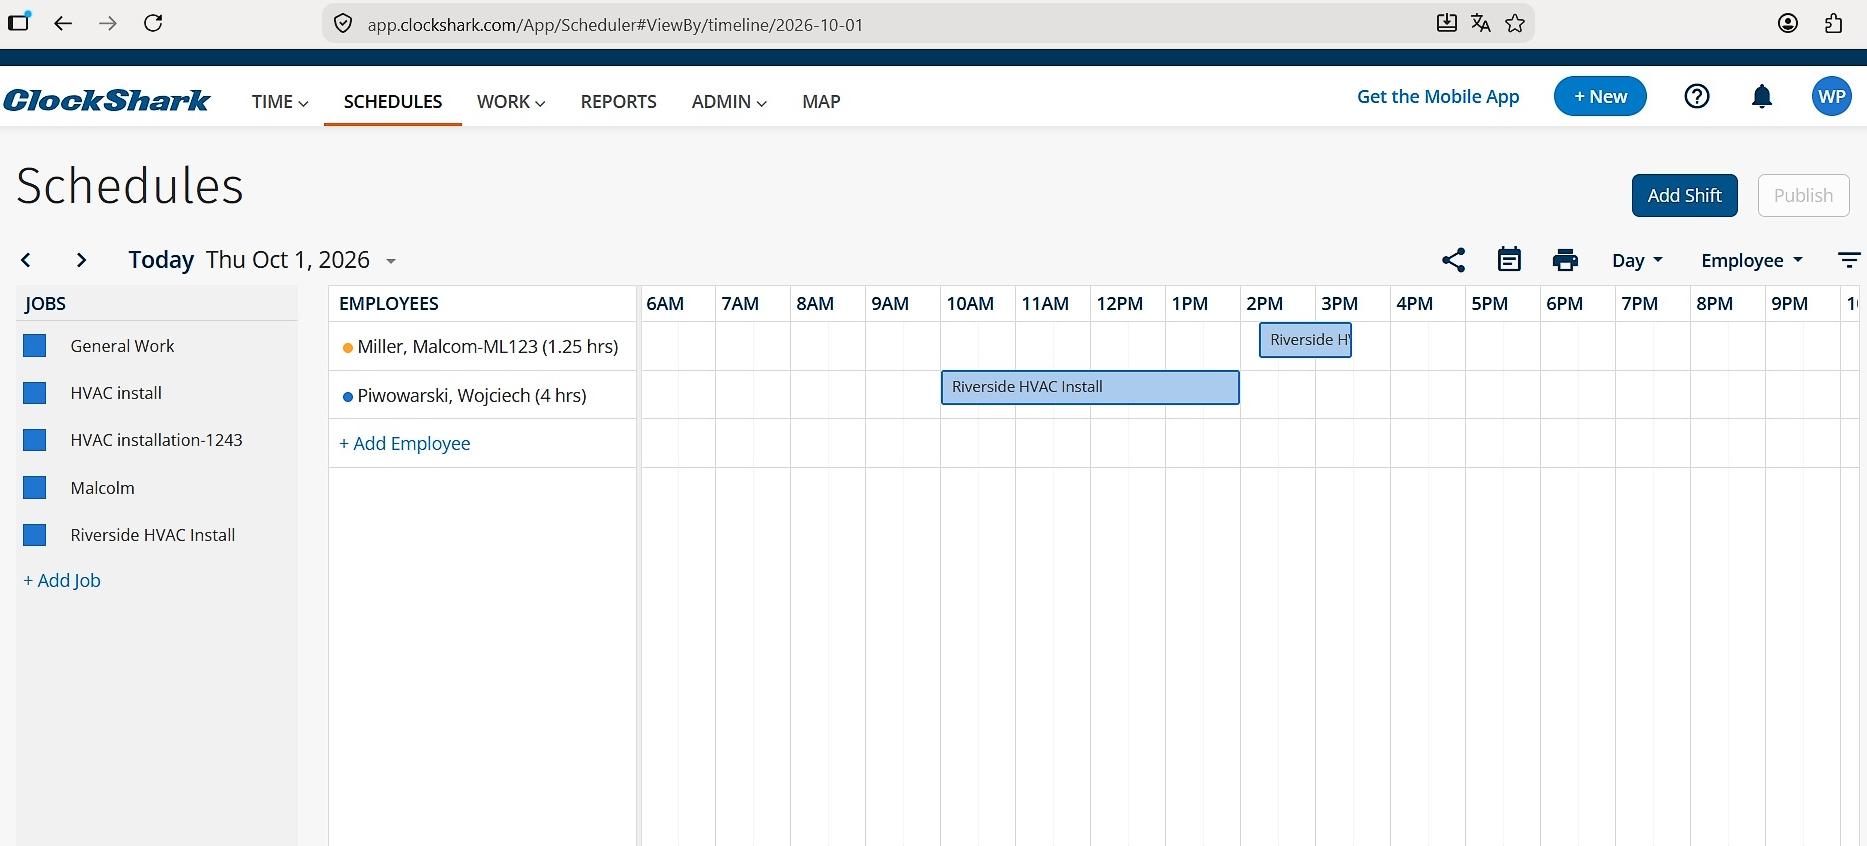The height and width of the screenshot is (846, 1867).
Task: Click the JOBS panel header
Action: pyautogui.click(x=46, y=303)
